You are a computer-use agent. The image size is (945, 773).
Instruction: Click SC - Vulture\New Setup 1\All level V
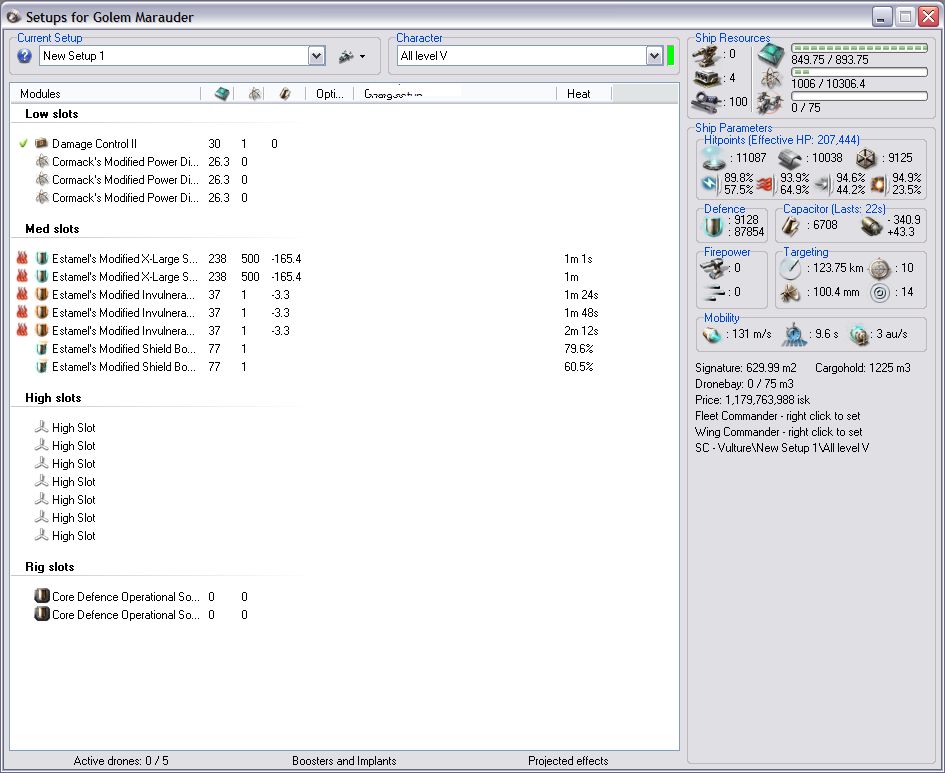[782, 448]
